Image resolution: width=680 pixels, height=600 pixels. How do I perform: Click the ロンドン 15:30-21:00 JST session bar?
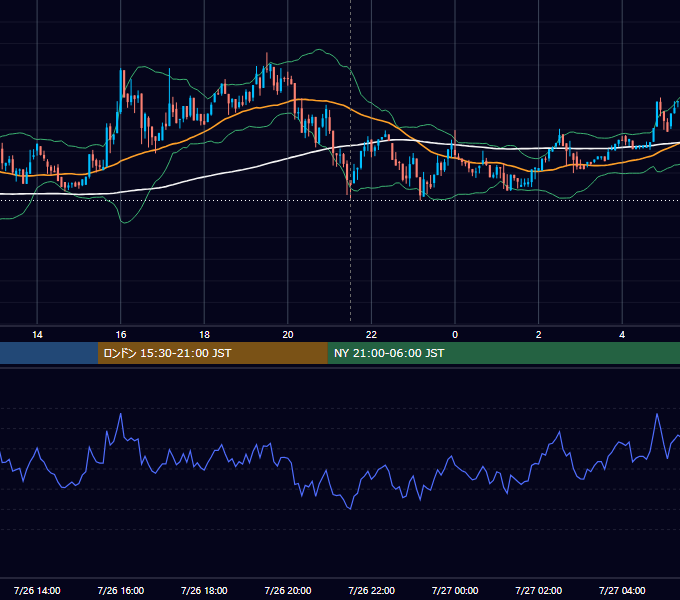coord(212,353)
